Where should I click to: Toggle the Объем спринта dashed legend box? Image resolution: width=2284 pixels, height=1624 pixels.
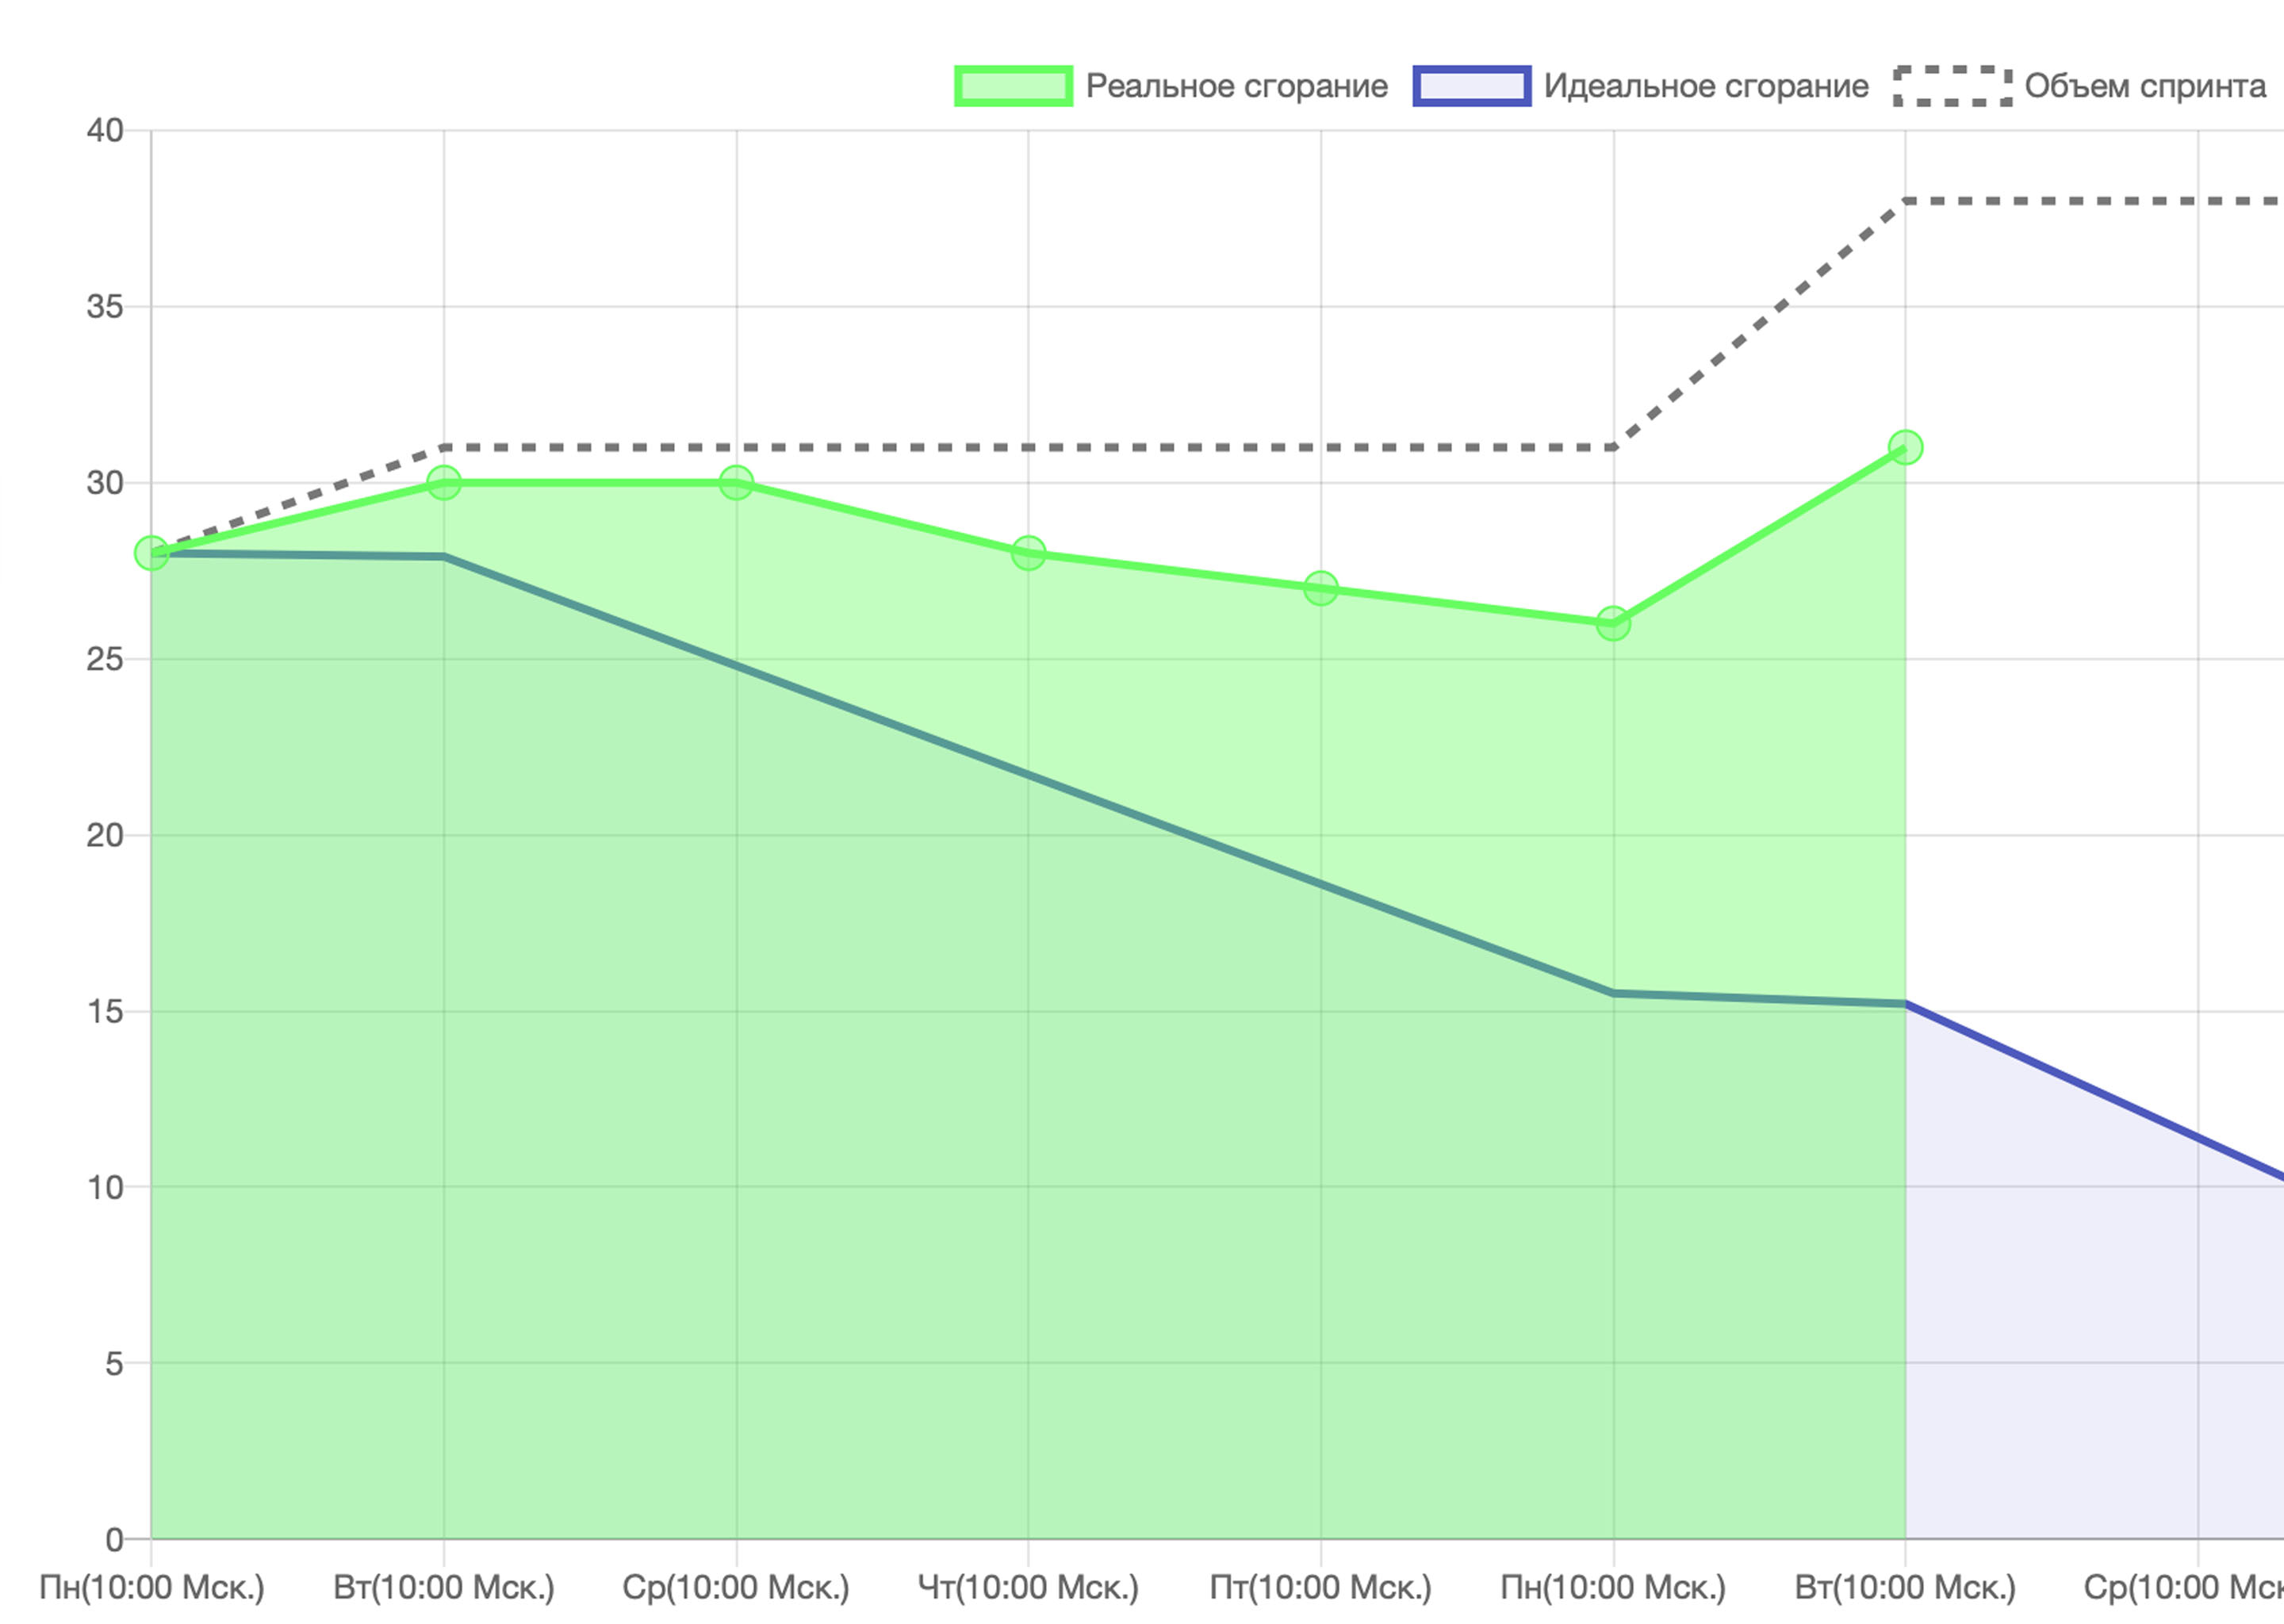click(1952, 86)
